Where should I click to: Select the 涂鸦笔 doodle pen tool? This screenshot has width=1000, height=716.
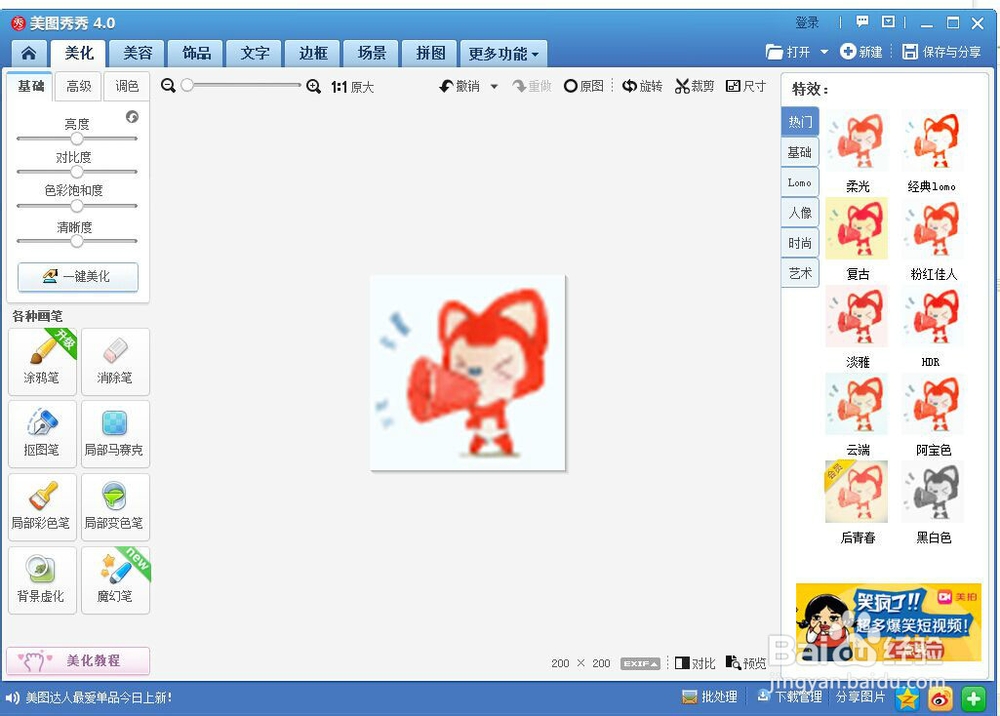pos(42,362)
